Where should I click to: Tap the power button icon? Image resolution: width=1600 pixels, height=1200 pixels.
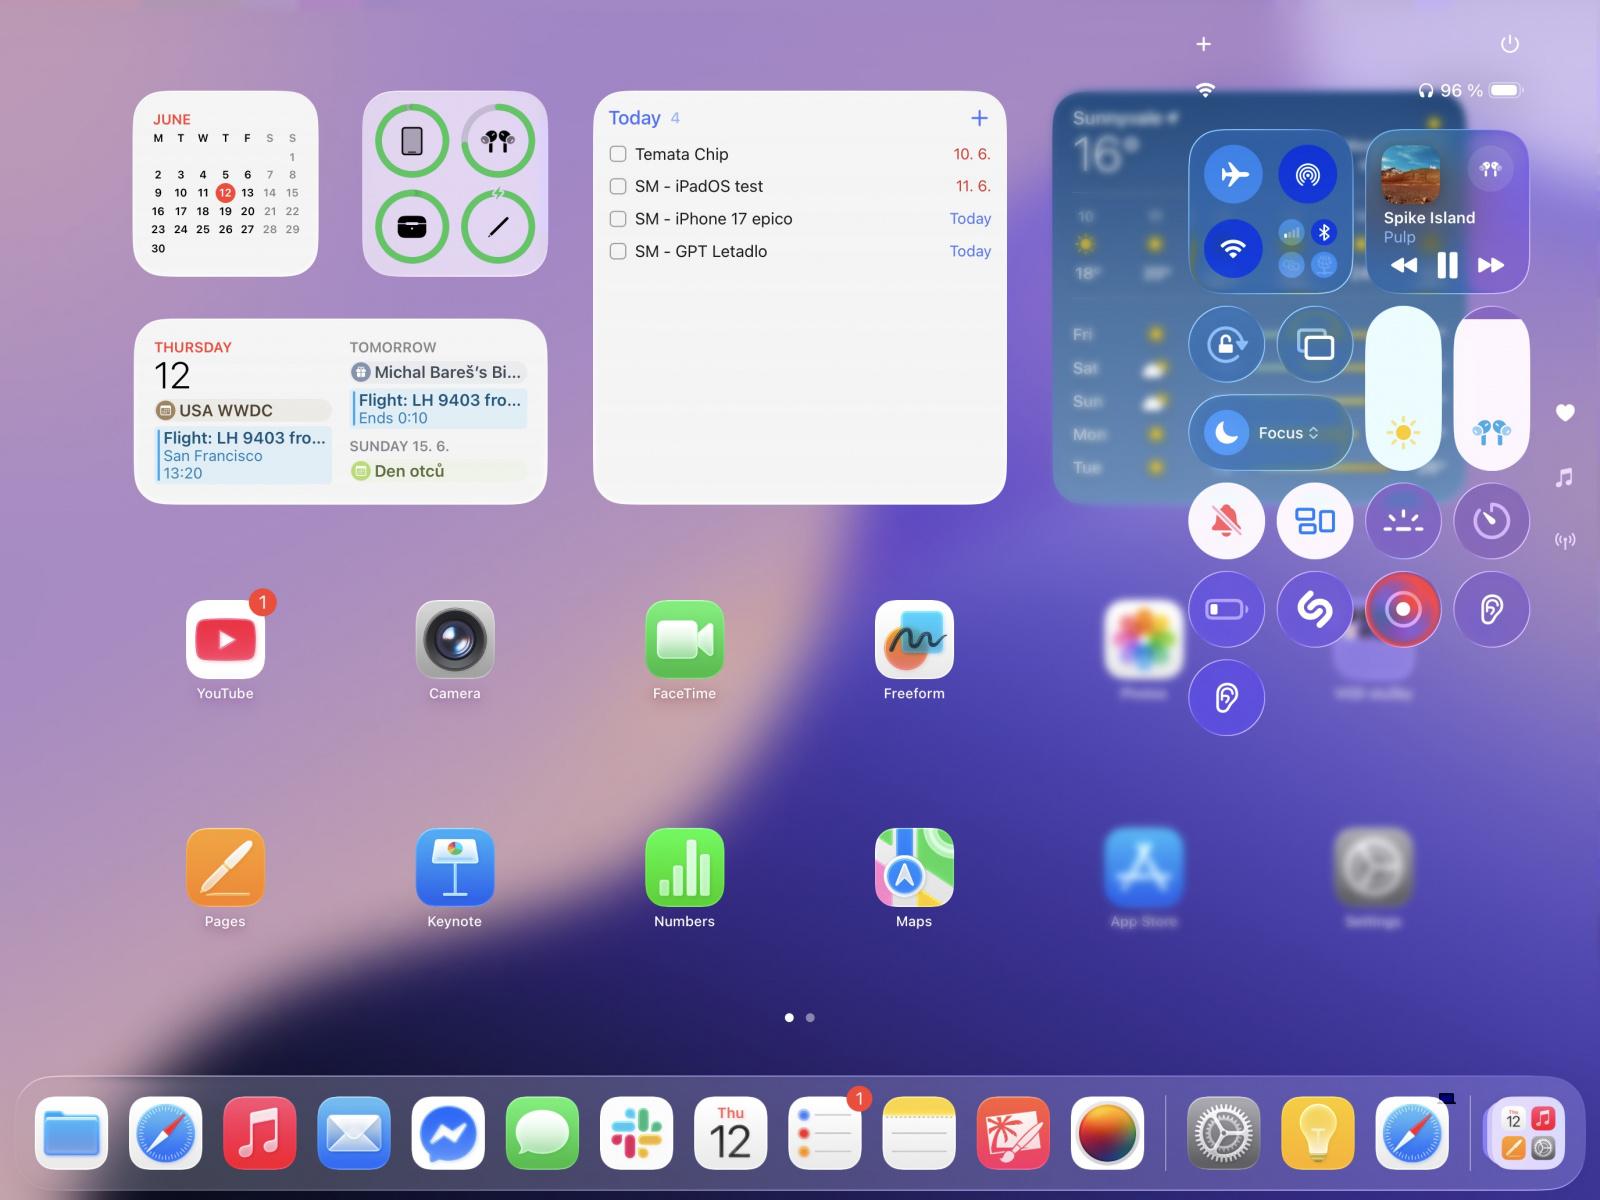[1510, 44]
